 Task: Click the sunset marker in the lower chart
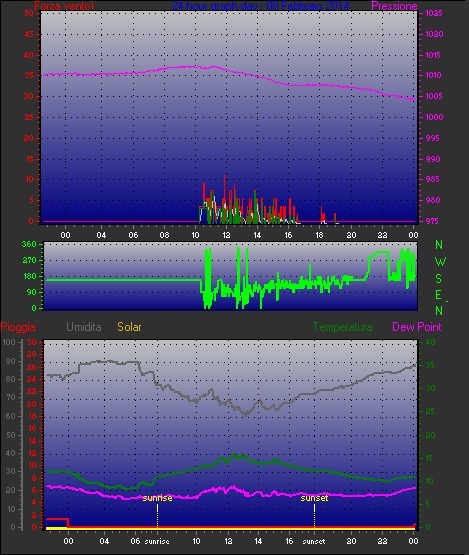(x=314, y=515)
